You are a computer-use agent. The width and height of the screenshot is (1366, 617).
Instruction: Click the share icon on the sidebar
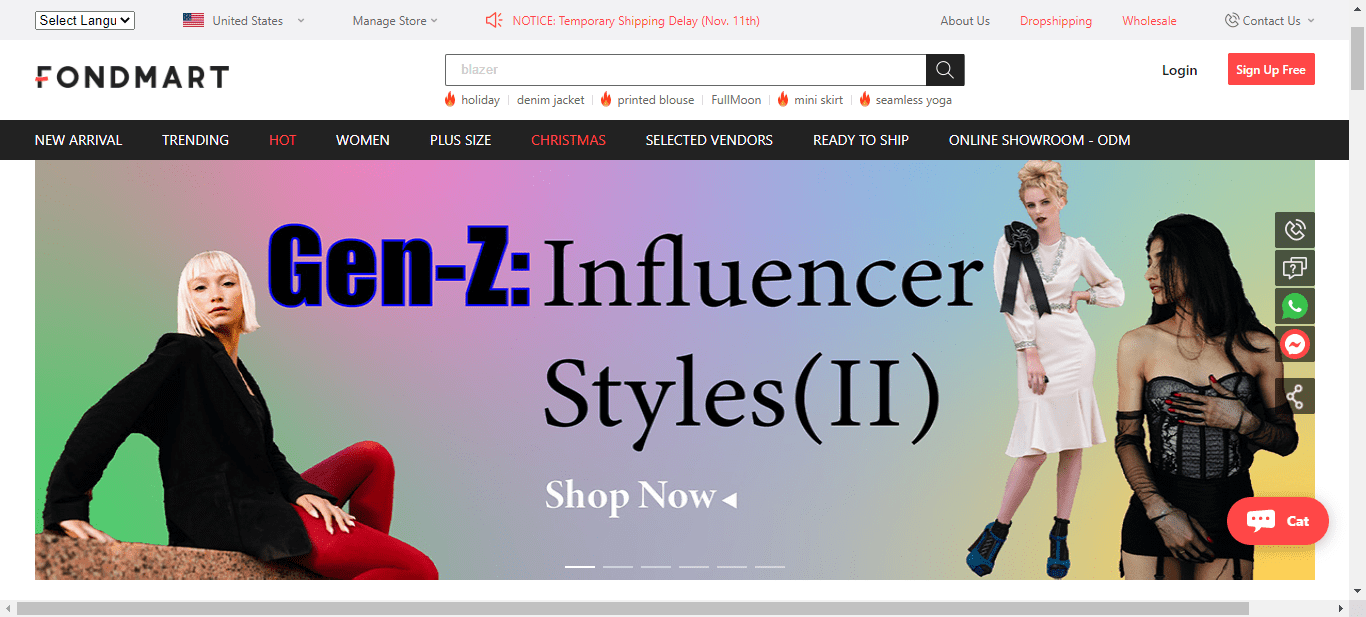click(1295, 396)
